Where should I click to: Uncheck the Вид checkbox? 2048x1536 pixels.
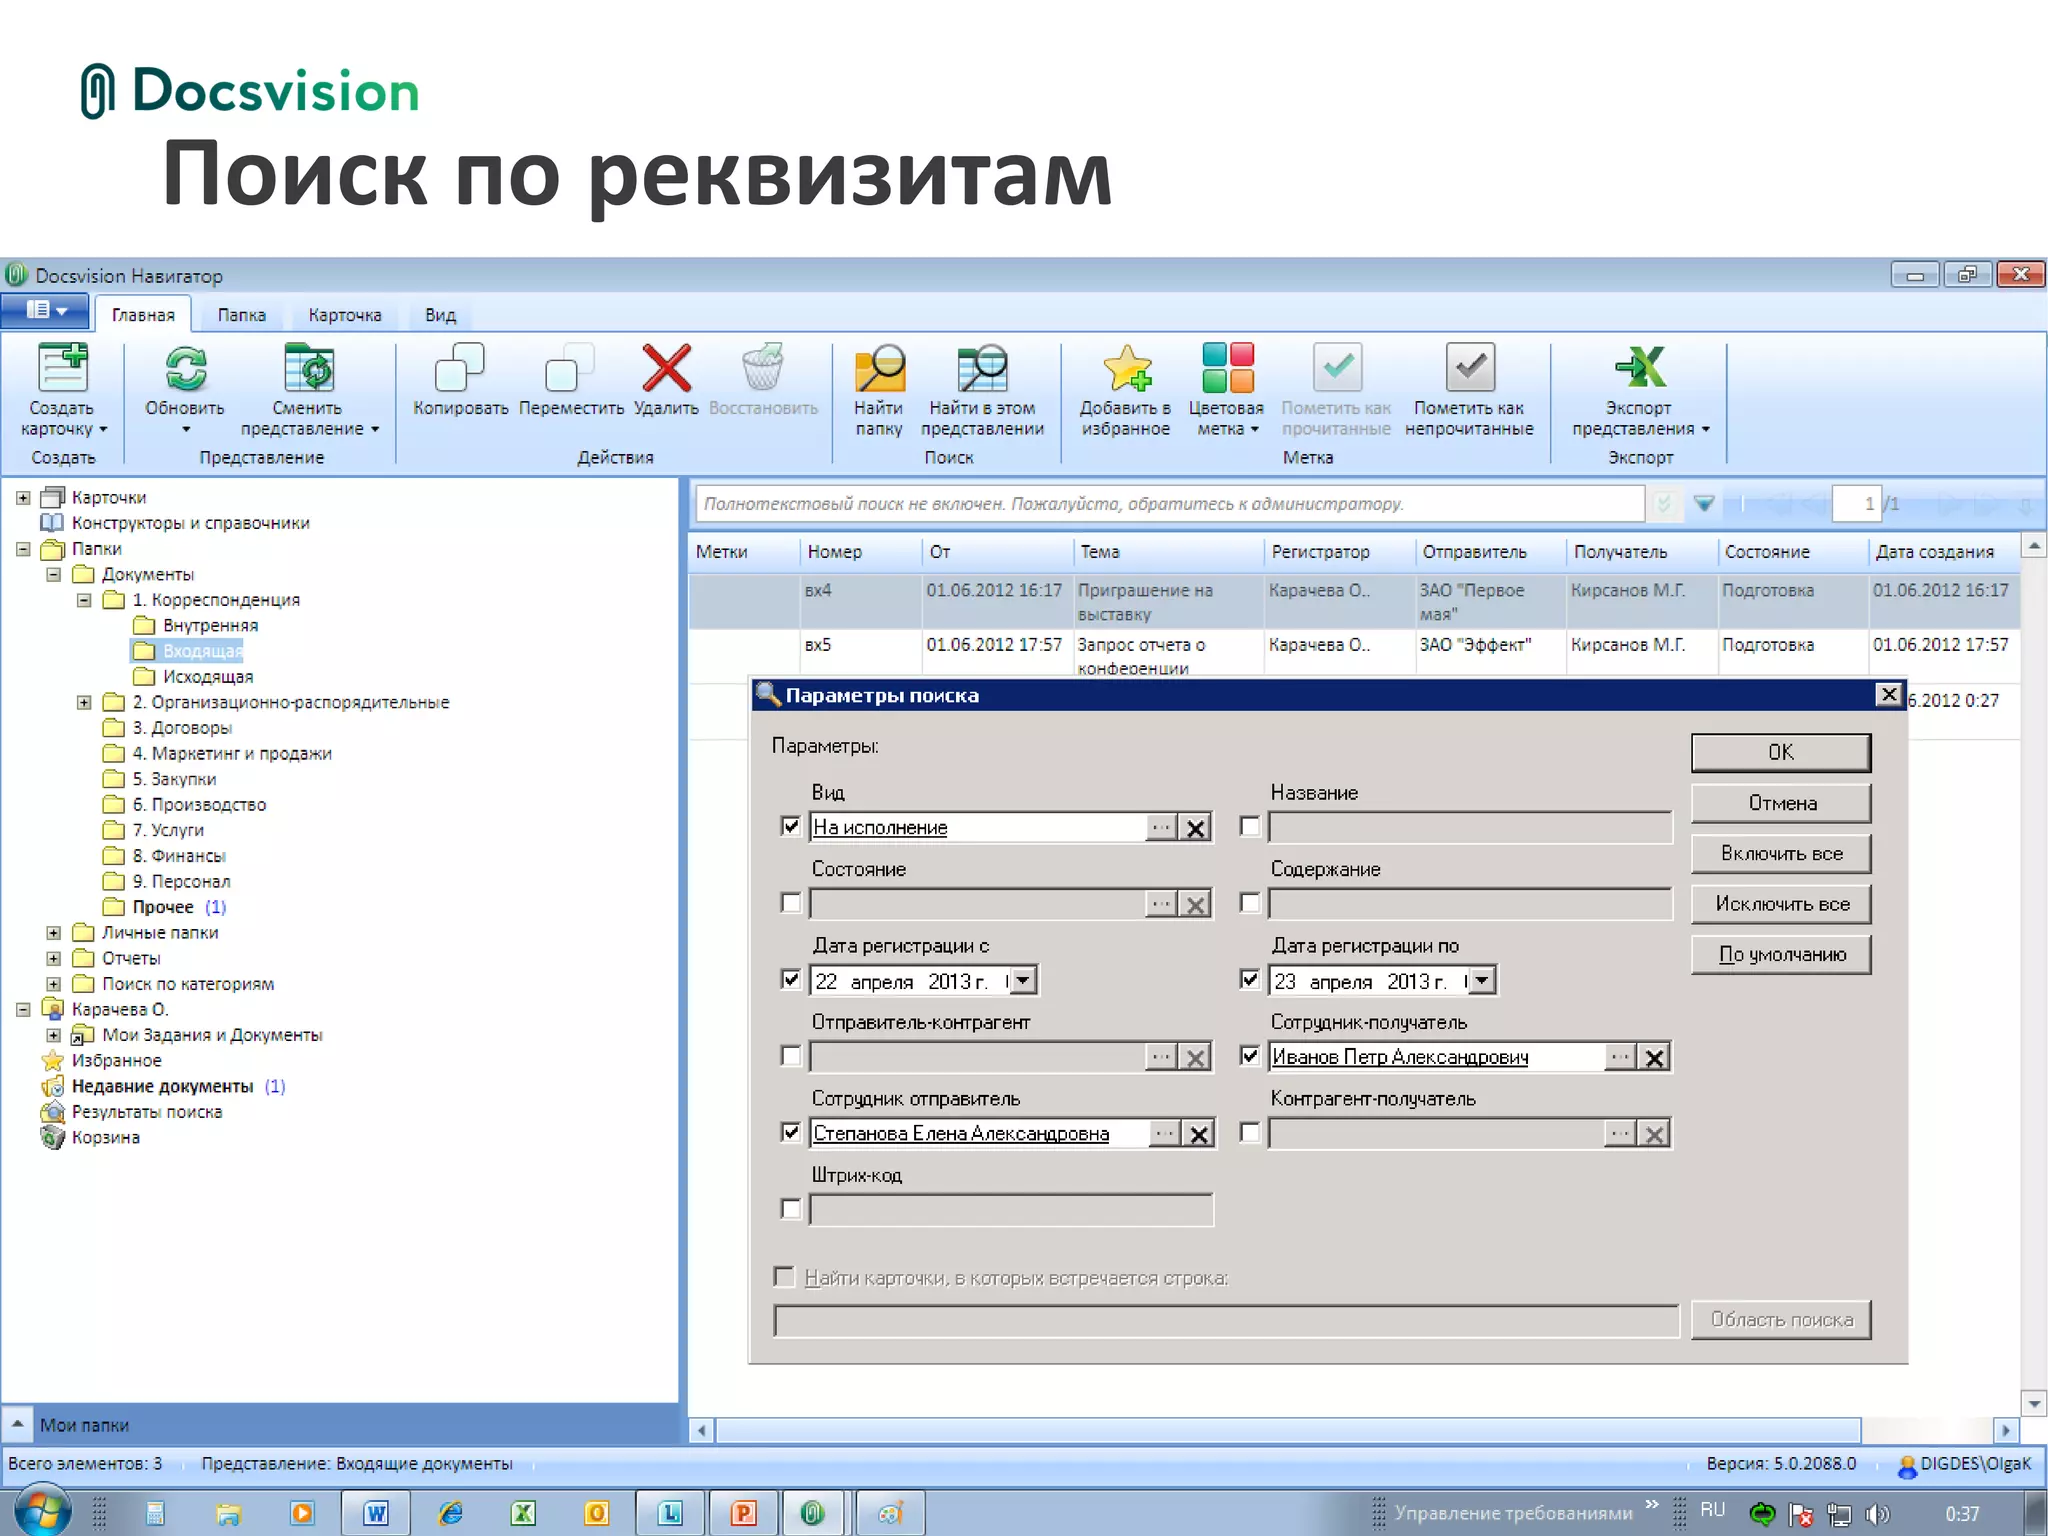(x=790, y=825)
